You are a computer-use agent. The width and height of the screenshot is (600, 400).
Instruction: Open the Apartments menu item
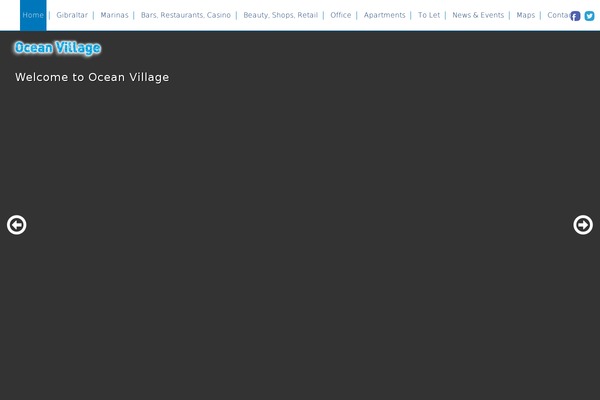point(384,15)
